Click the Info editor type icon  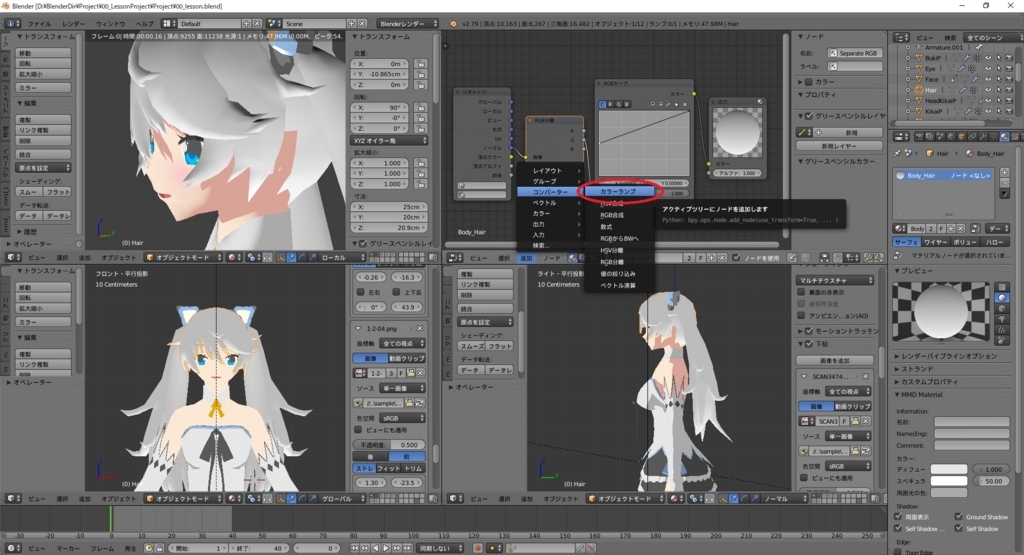13,24
